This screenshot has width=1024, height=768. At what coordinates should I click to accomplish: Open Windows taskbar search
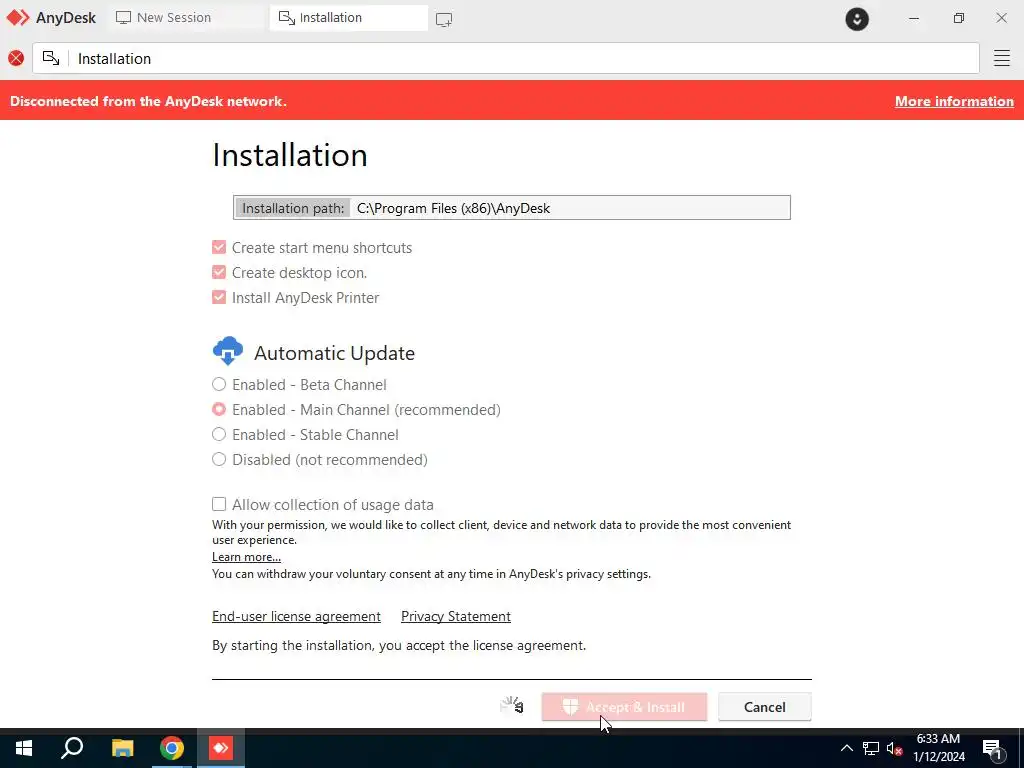click(x=72, y=748)
